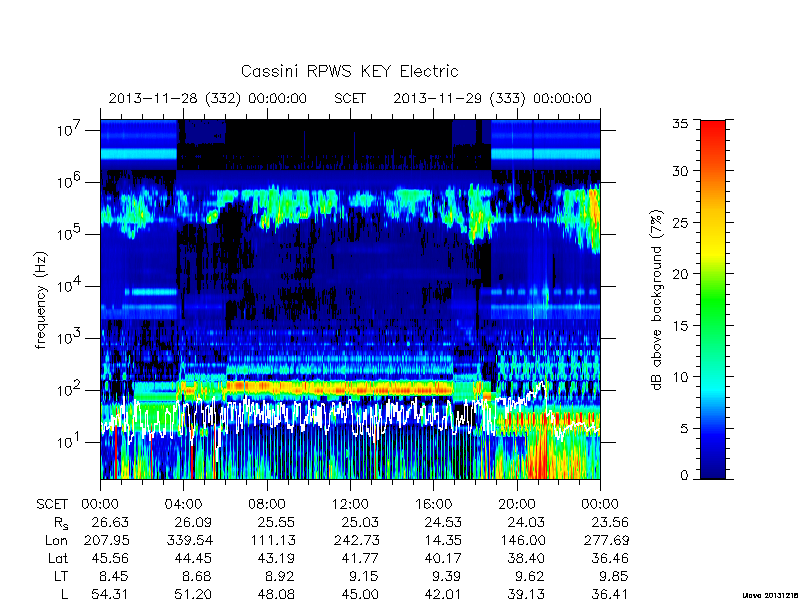Click the colorbar value '25'
Viewport: 800px width, 600px height.
point(680,222)
